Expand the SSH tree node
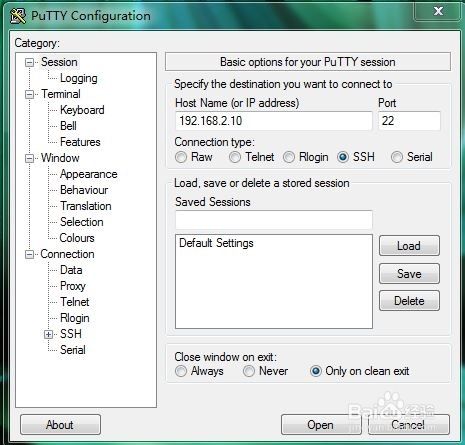 [x=48, y=334]
